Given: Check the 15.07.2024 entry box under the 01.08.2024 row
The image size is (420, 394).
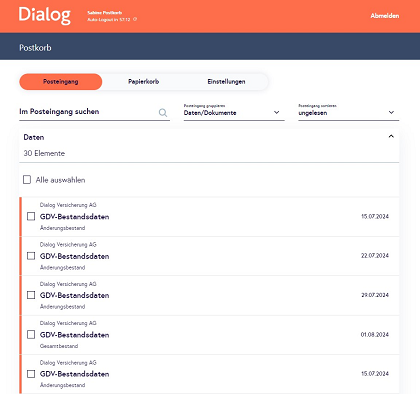Looking at the screenshot, I should pos(31,374).
